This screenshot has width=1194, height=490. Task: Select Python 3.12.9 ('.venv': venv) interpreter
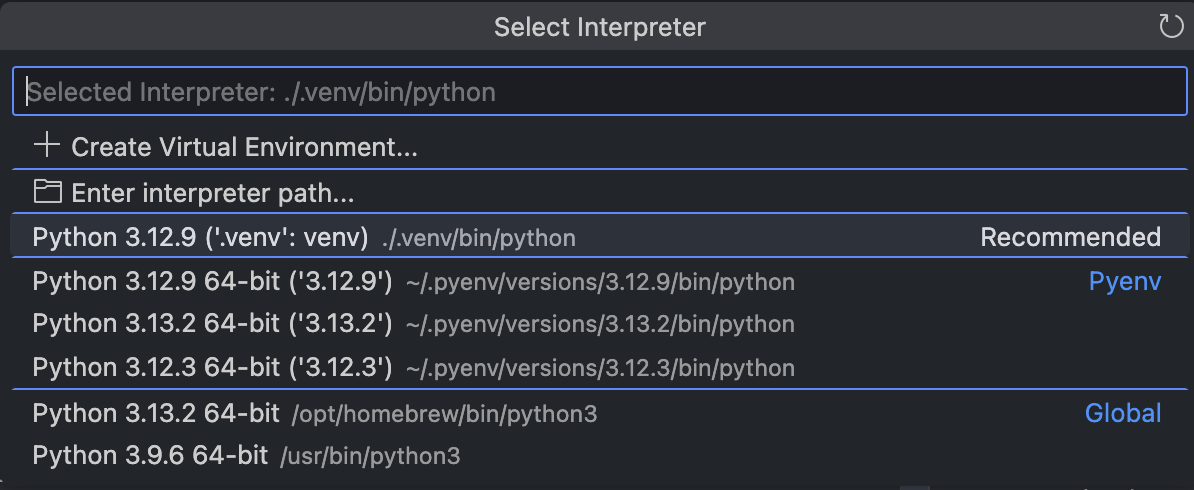click(599, 237)
